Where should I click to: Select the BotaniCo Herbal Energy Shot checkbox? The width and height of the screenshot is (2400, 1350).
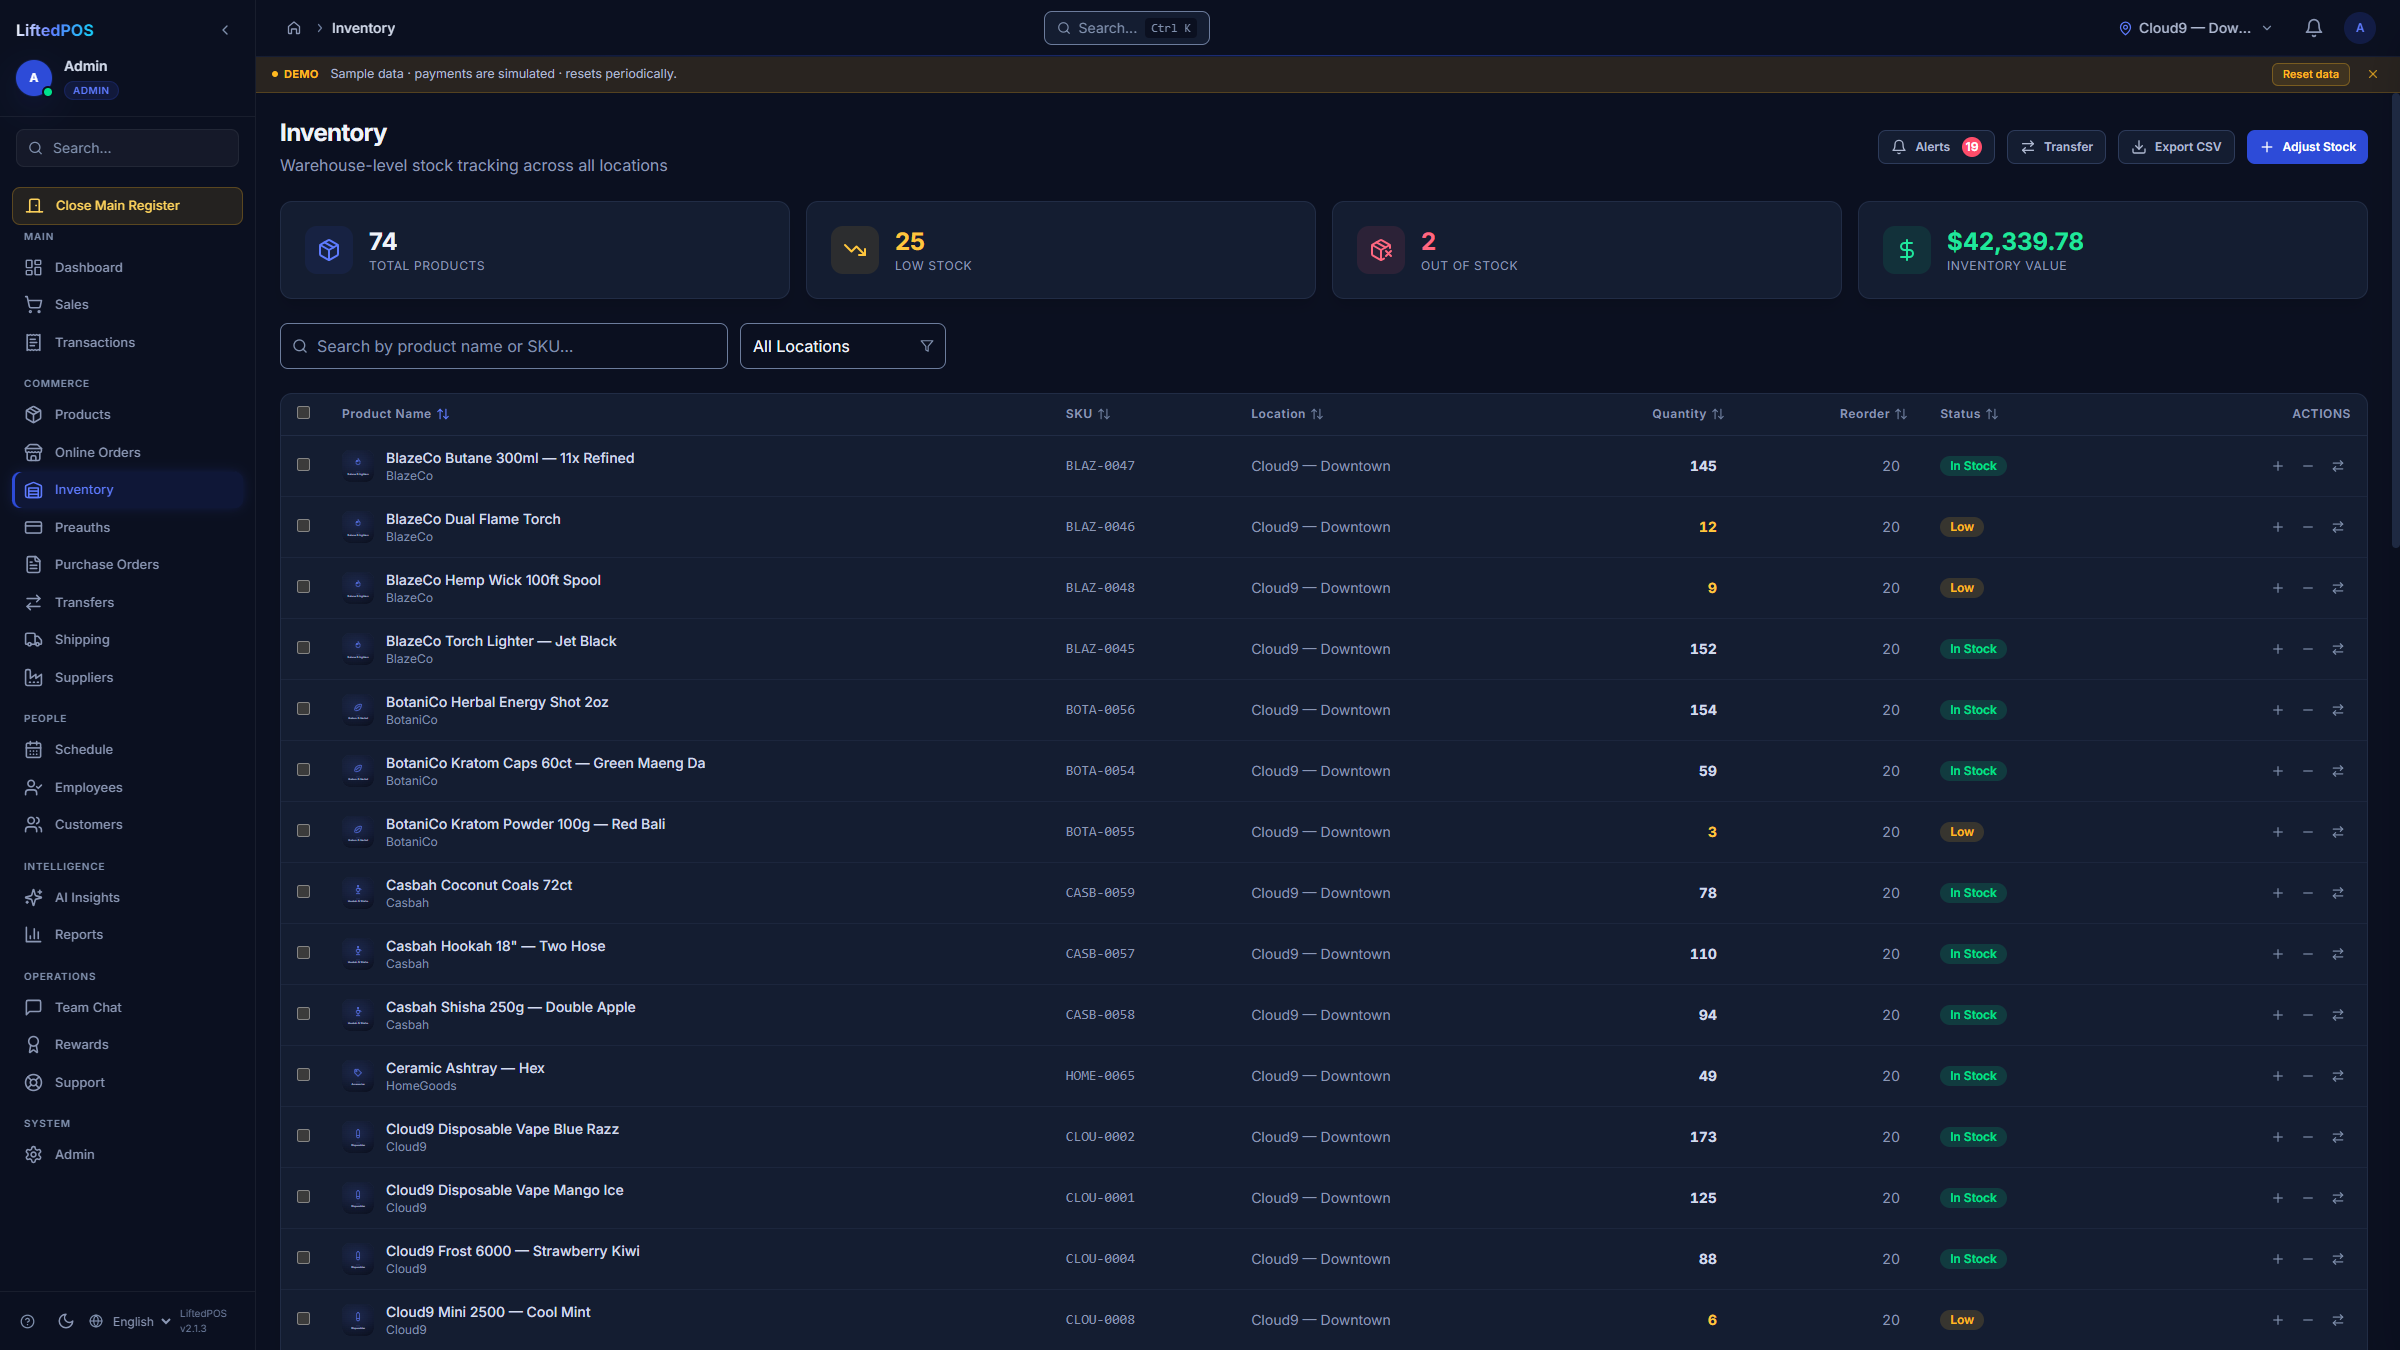tap(304, 708)
